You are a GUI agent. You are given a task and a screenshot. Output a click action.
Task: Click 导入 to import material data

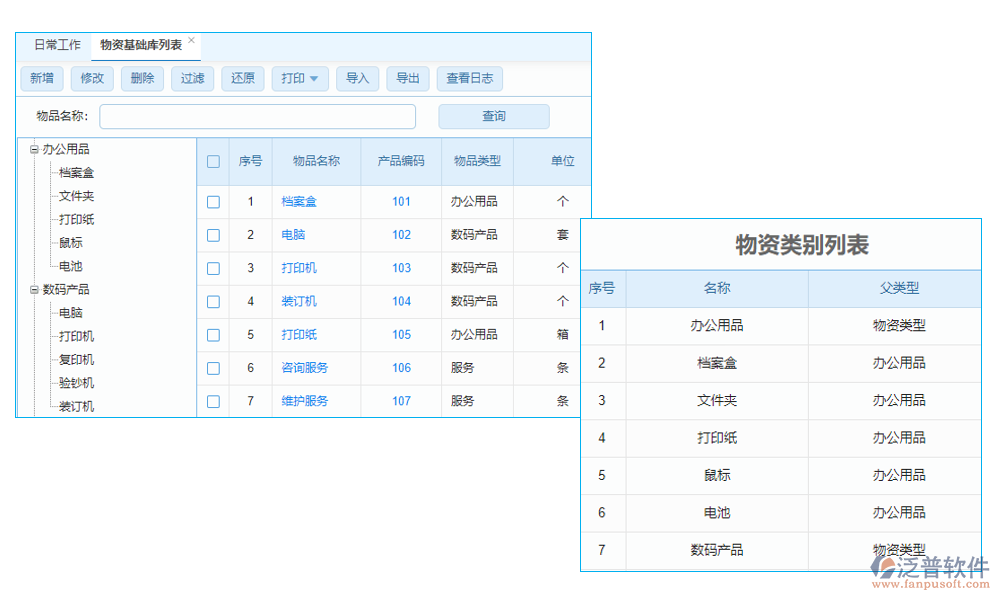357,79
